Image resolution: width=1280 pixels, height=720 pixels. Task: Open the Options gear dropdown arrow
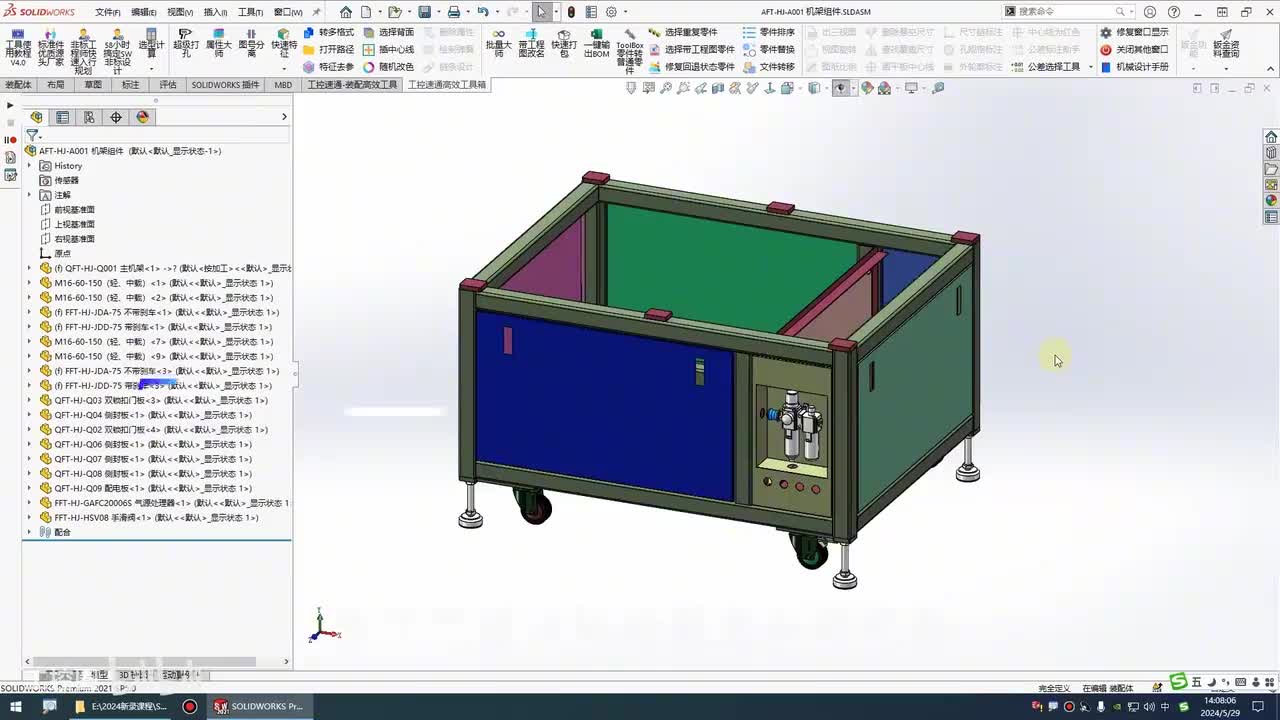tap(626, 12)
